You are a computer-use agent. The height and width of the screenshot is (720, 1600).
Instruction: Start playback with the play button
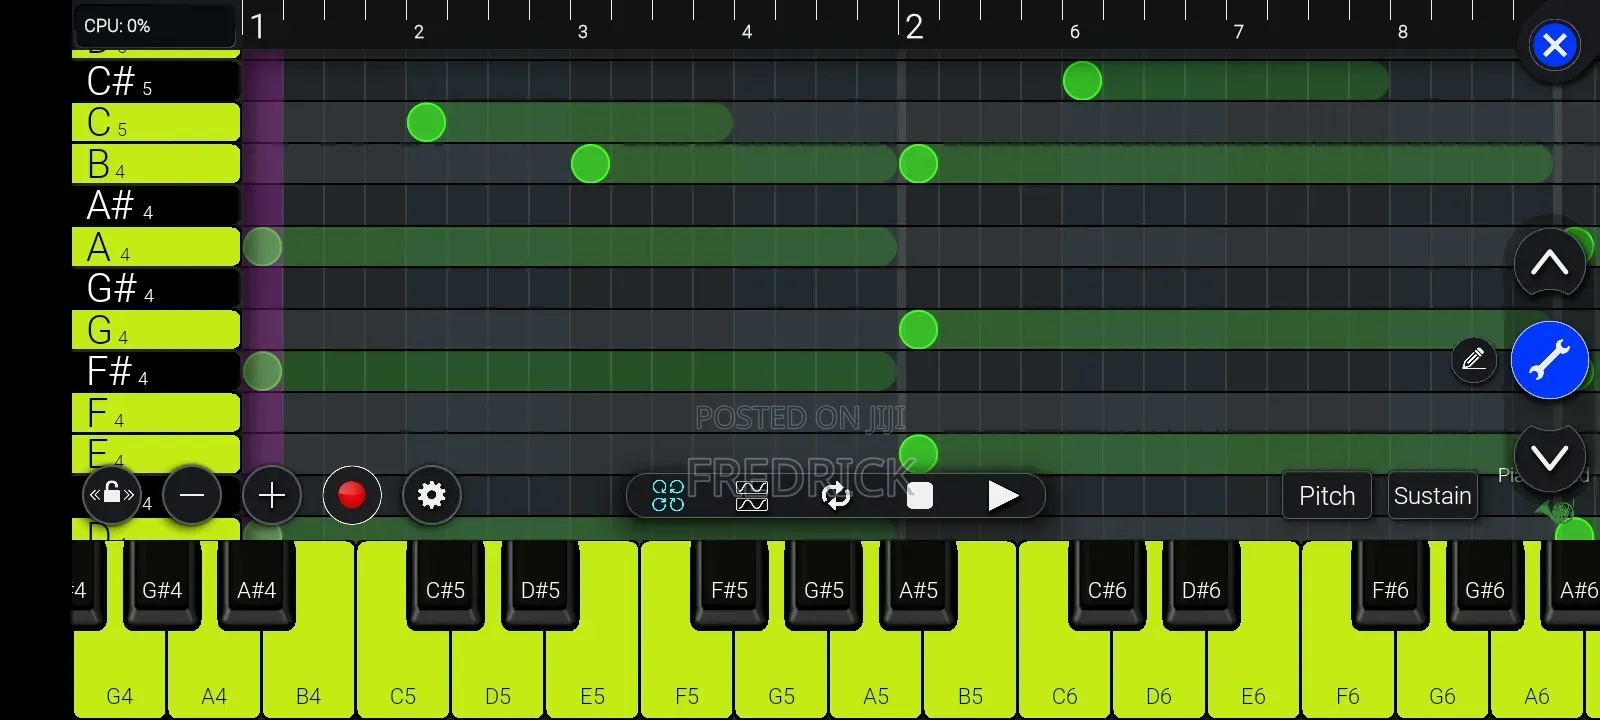(x=1003, y=495)
